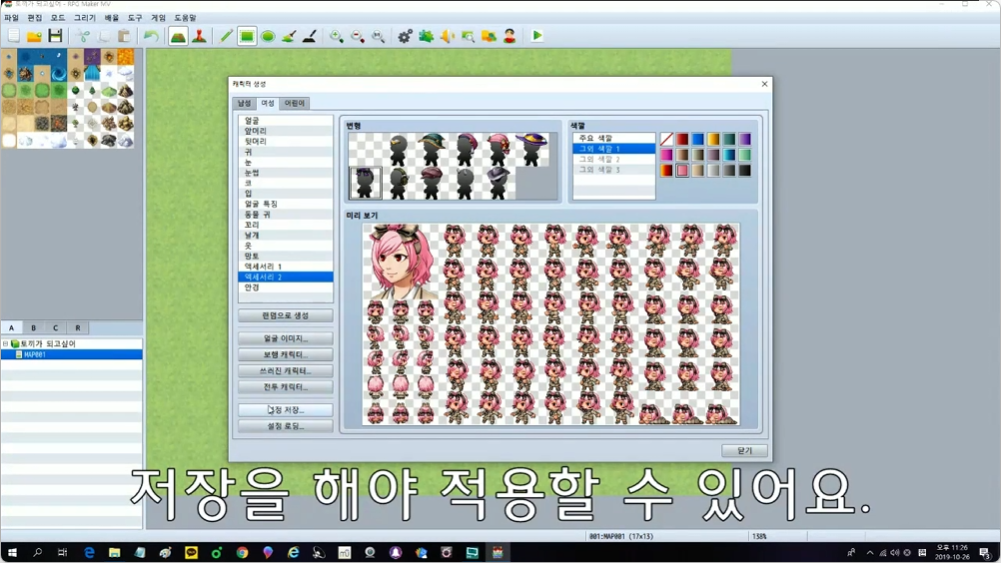Open the 도구 menu

135,18
